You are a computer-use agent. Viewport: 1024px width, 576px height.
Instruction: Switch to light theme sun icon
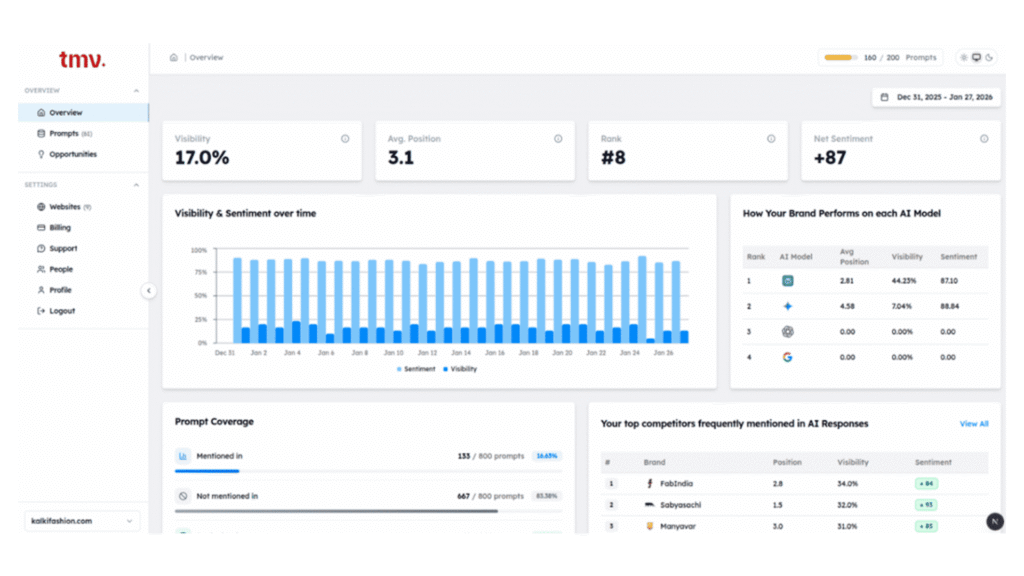click(964, 57)
